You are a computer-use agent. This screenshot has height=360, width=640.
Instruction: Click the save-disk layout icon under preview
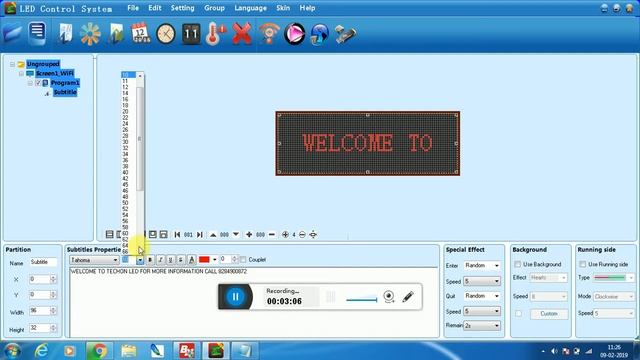tap(163, 234)
